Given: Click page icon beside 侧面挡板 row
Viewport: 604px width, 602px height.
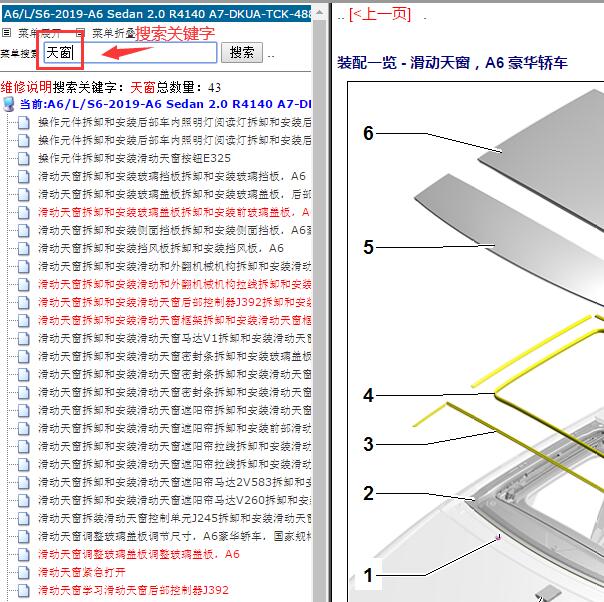Looking at the screenshot, I should 23,230.
